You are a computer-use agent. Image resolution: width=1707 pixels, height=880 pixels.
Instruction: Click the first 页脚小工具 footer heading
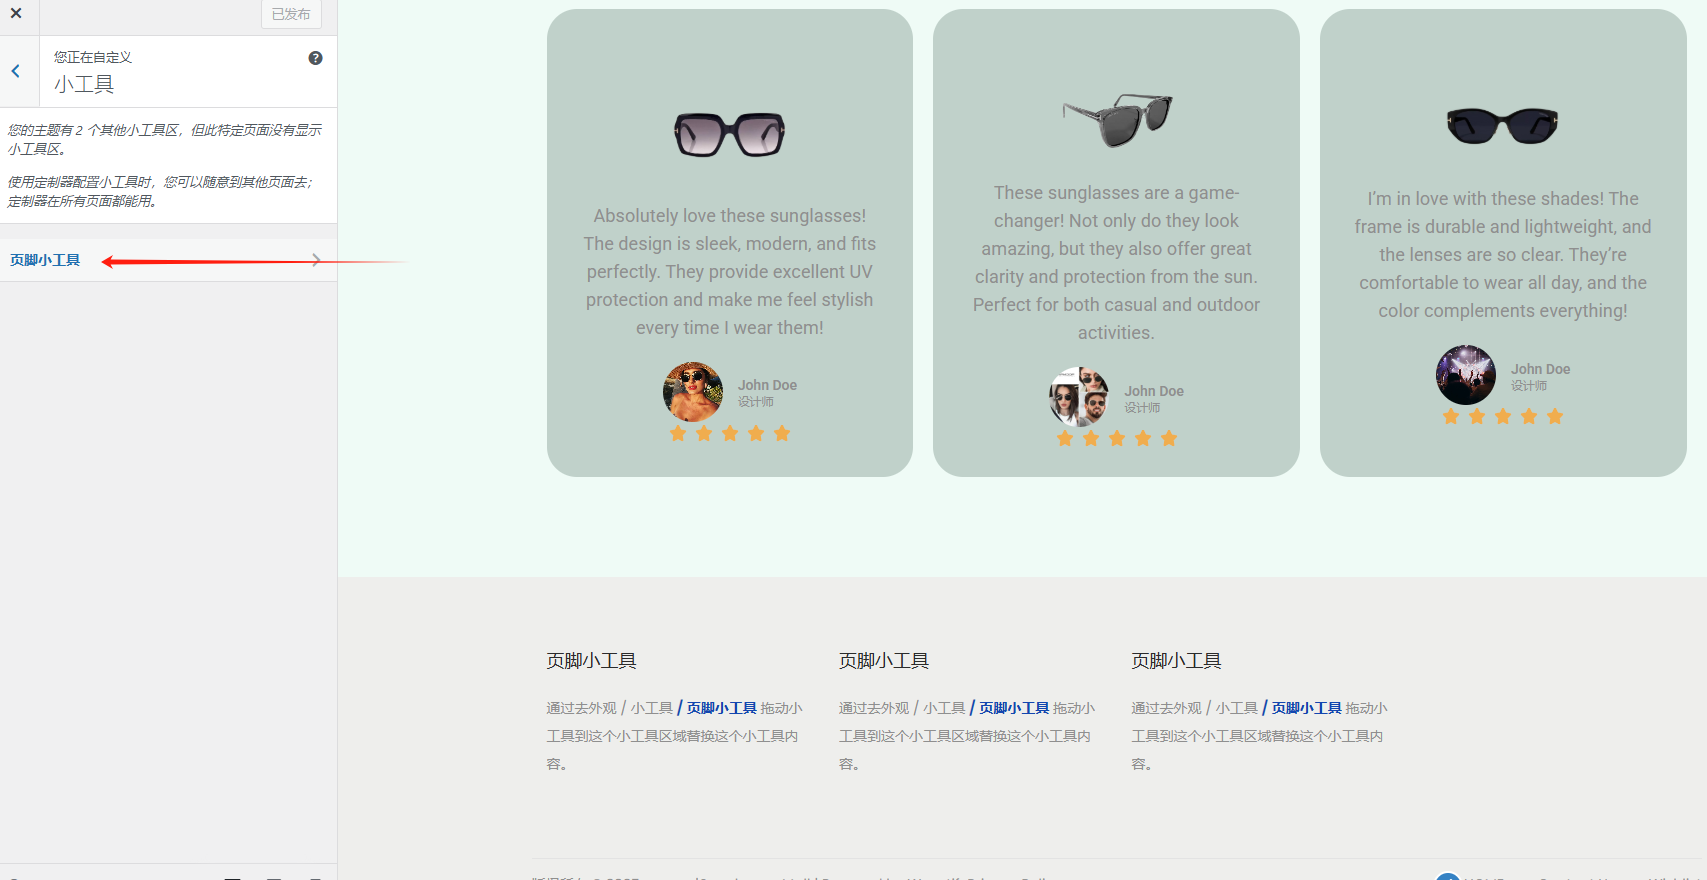(591, 661)
